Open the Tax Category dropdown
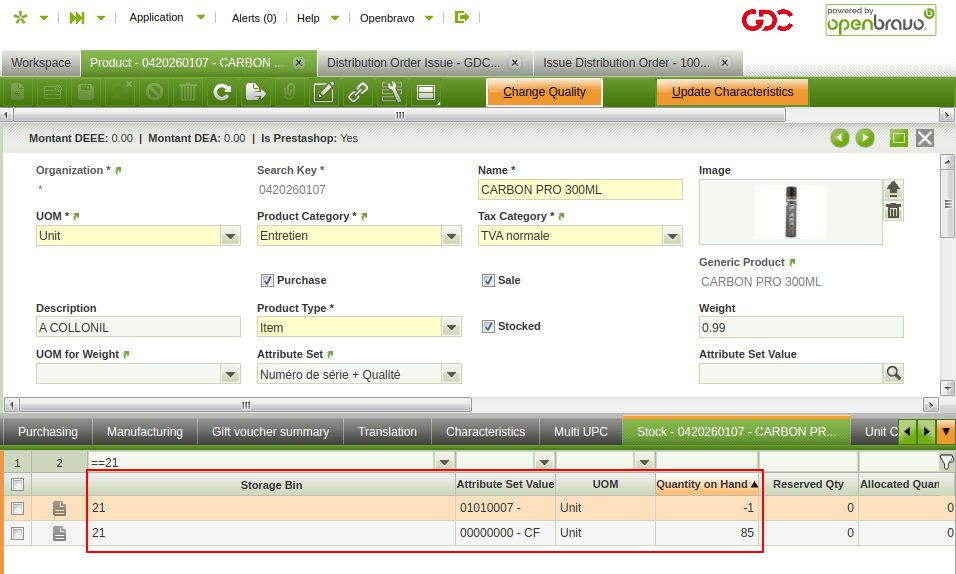The height and width of the screenshot is (574, 956). [673, 236]
